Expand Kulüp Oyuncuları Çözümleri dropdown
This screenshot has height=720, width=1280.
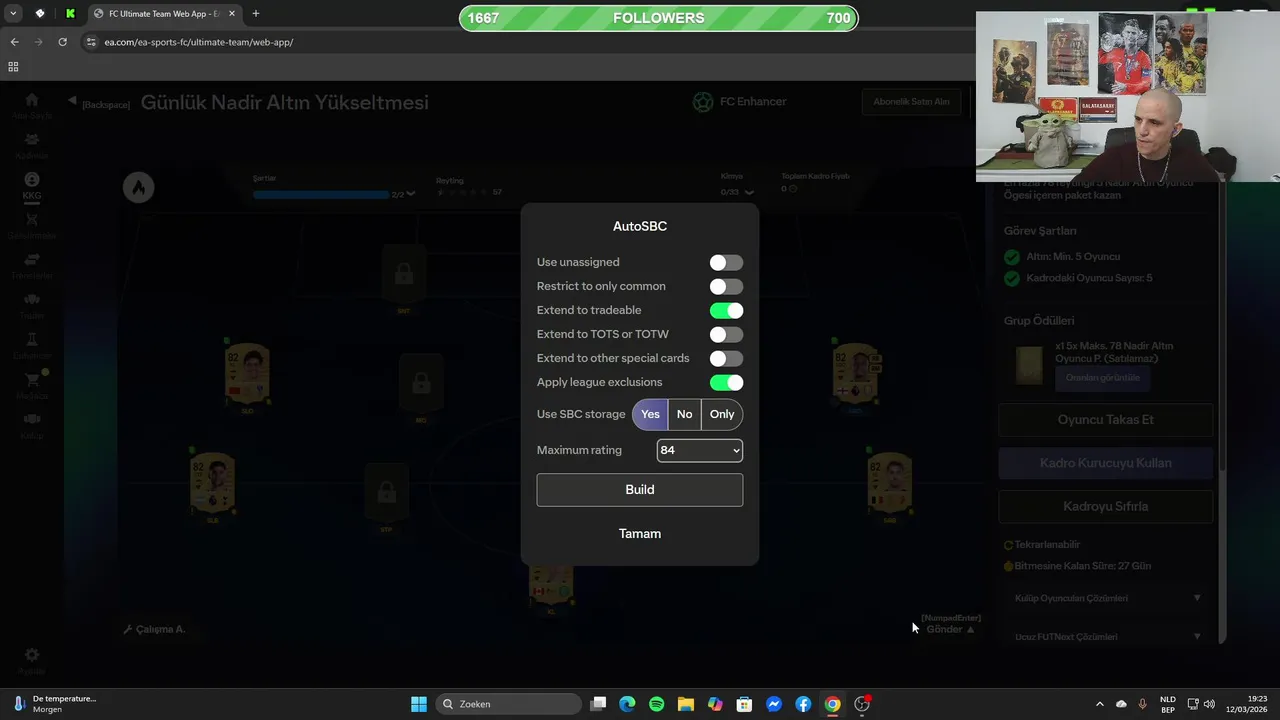1105,598
